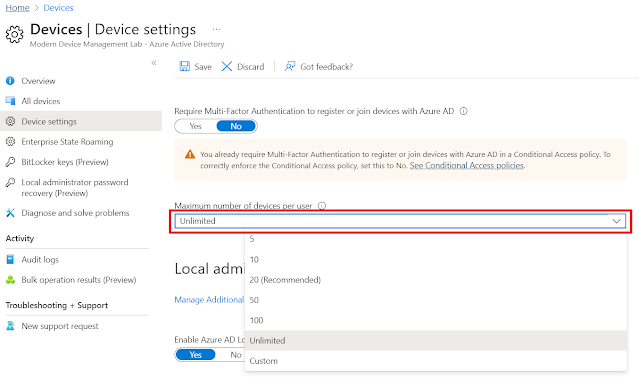Screen dimensions: 639x386
Task: Open Bulk operation results (Preview) item
Action: tap(79, 280)
